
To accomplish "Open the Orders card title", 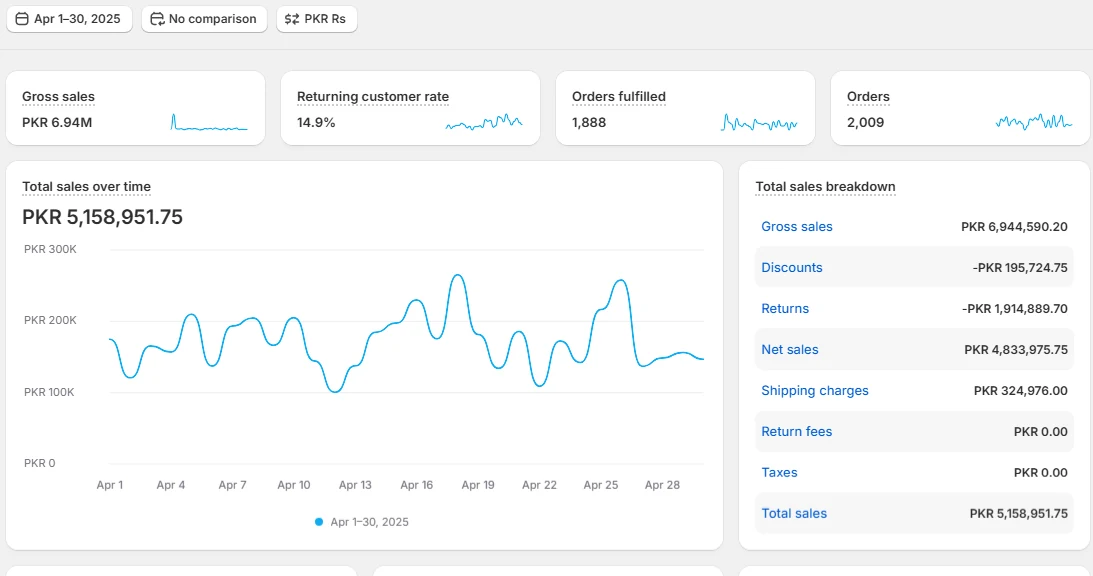I will 868,97.
